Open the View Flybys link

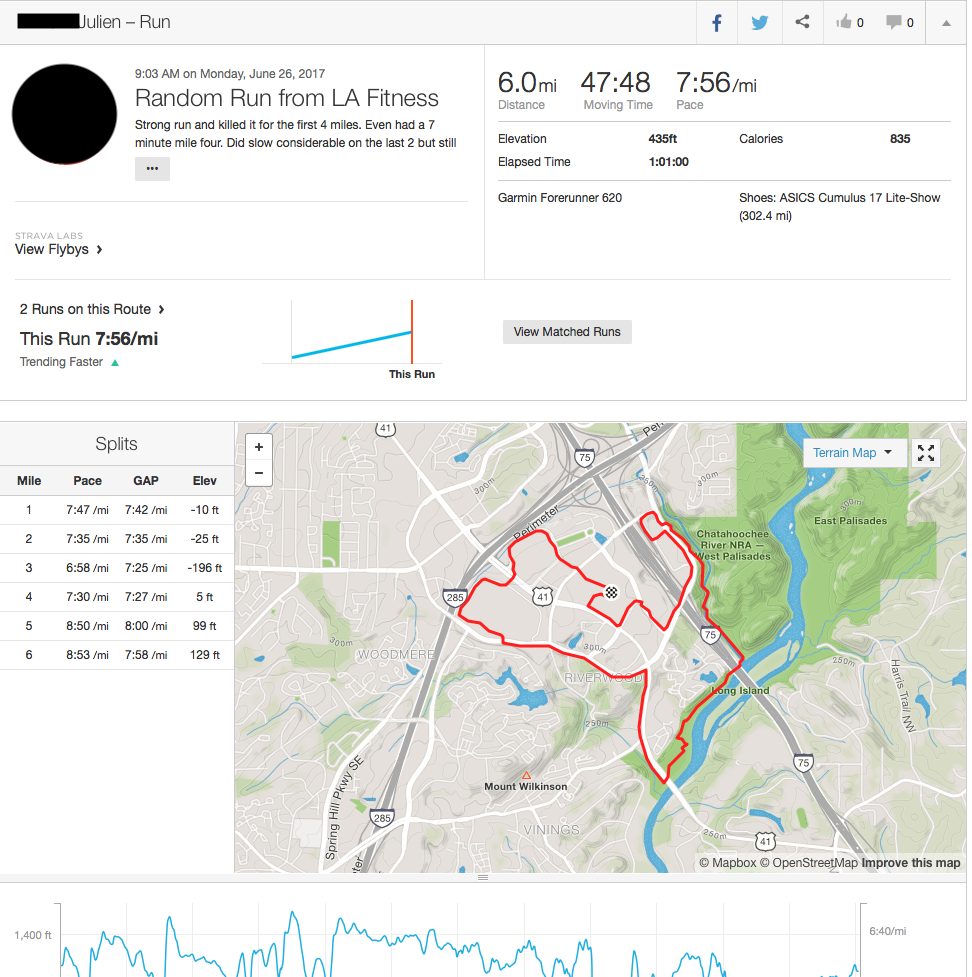coord(59,249)
